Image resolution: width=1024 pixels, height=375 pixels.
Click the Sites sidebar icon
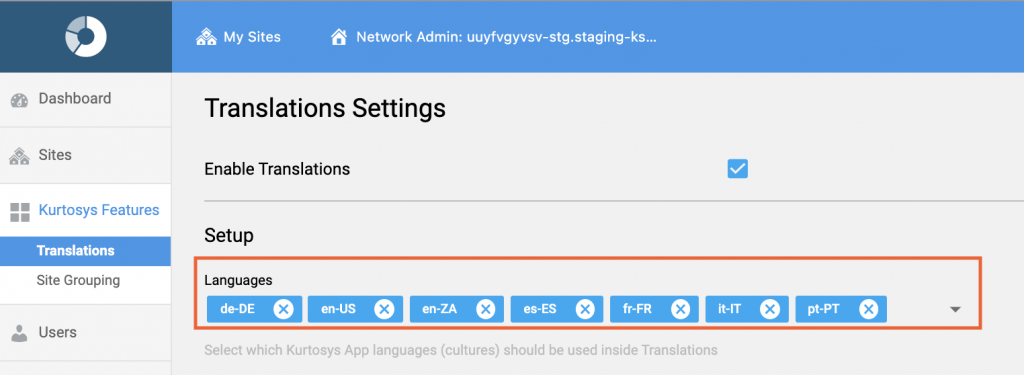(x=20, y=156)
